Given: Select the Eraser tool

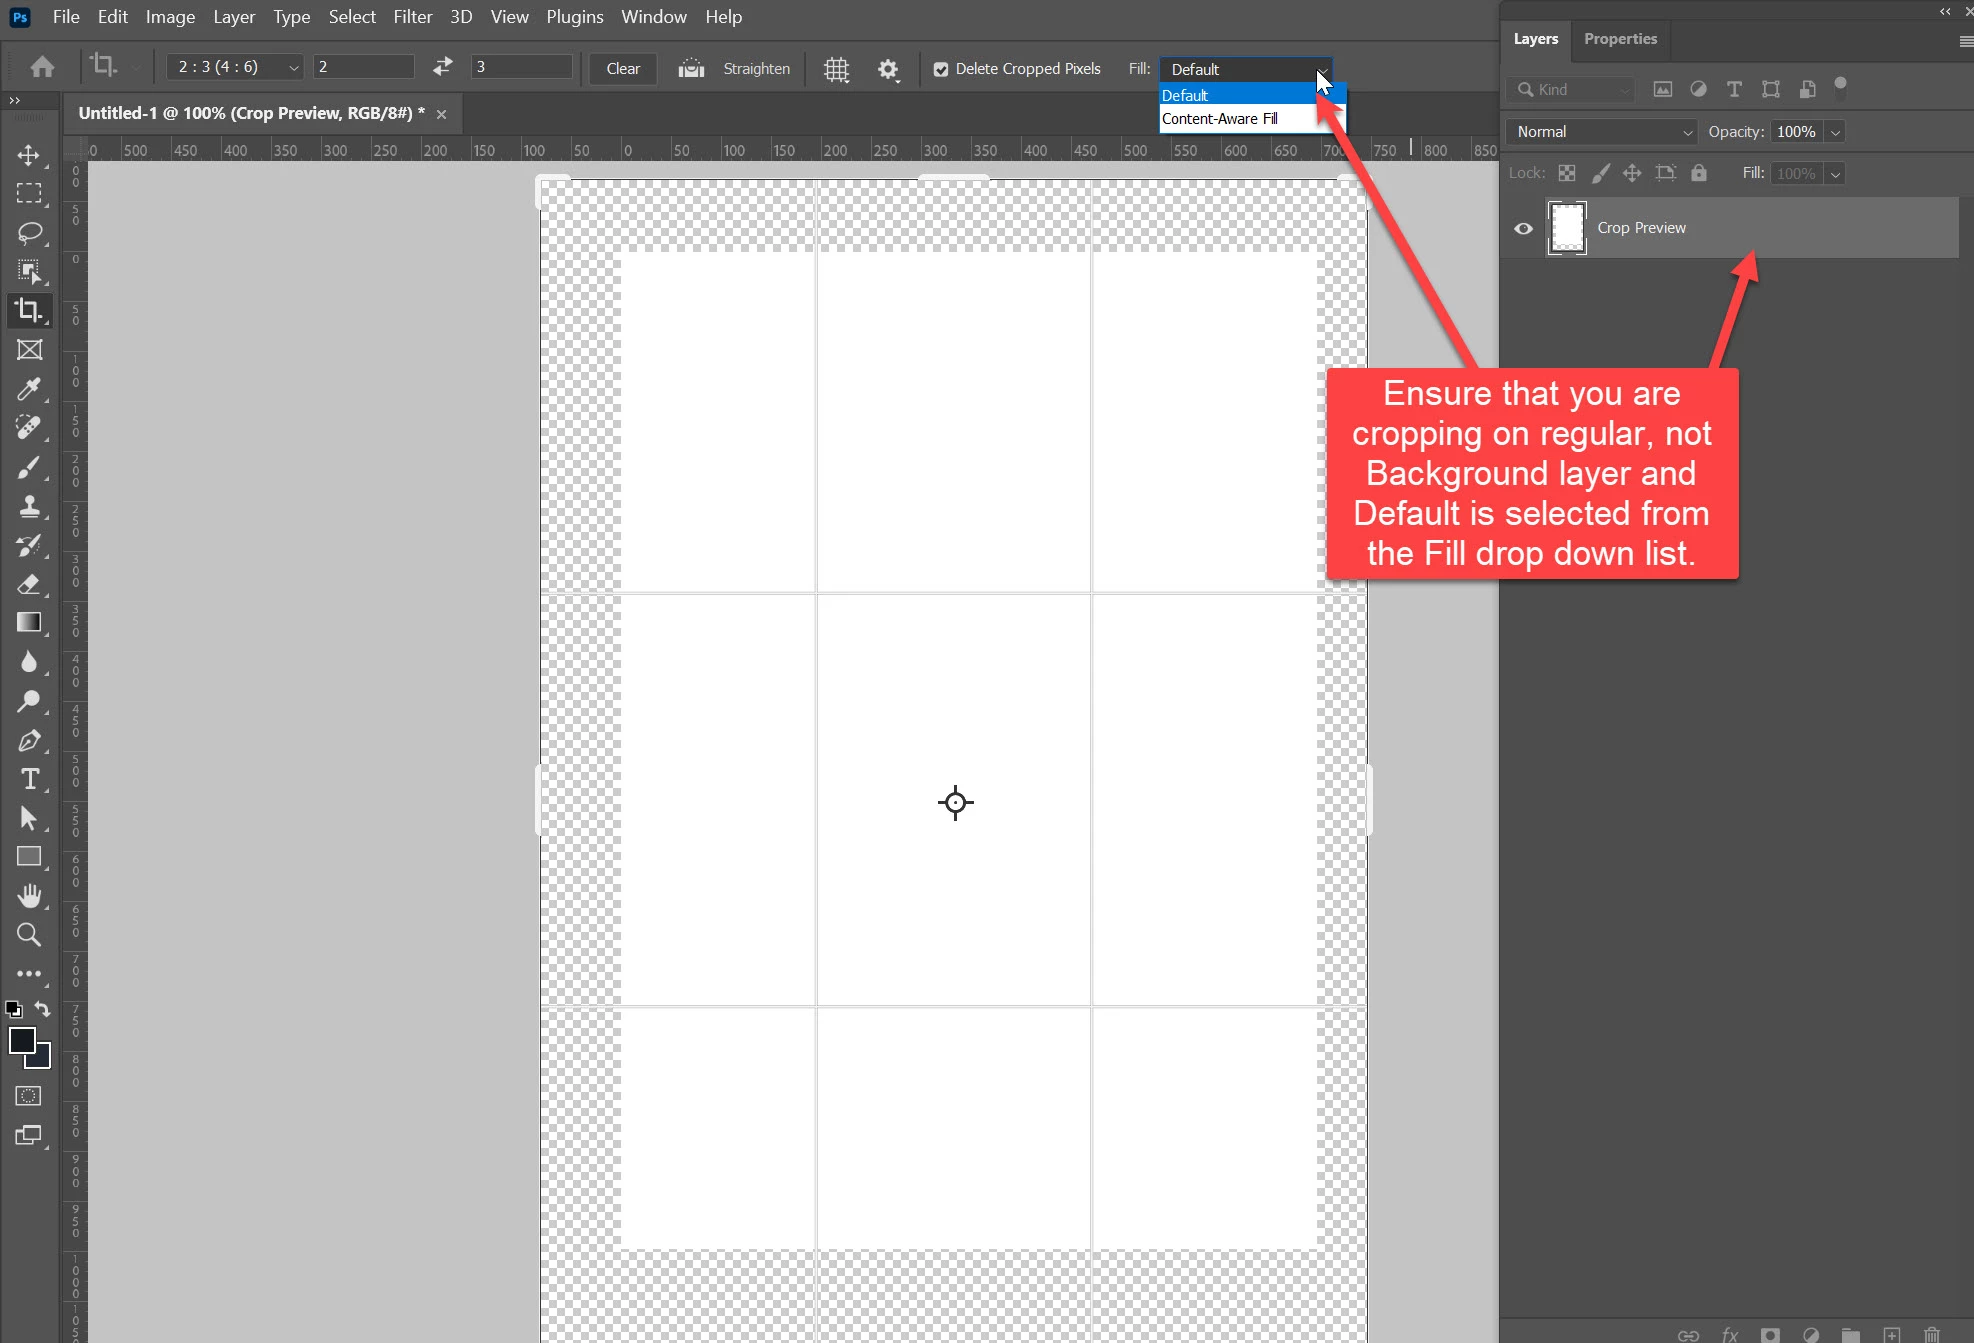Looking at the screenshot, I should coord(29,584).
